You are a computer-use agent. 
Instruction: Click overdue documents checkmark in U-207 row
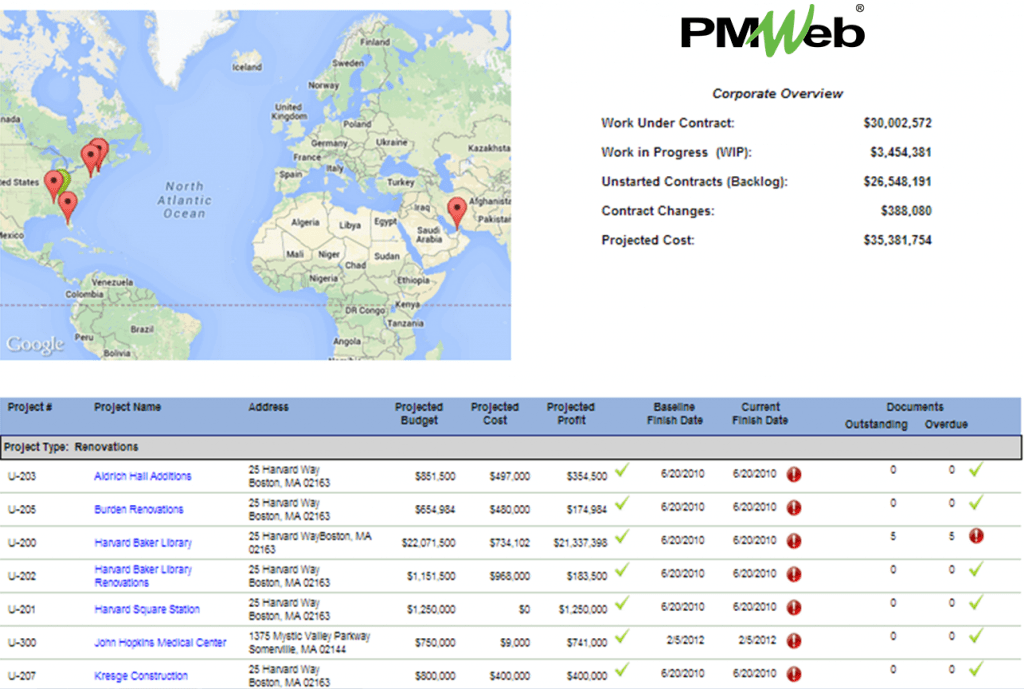(976, 669)
